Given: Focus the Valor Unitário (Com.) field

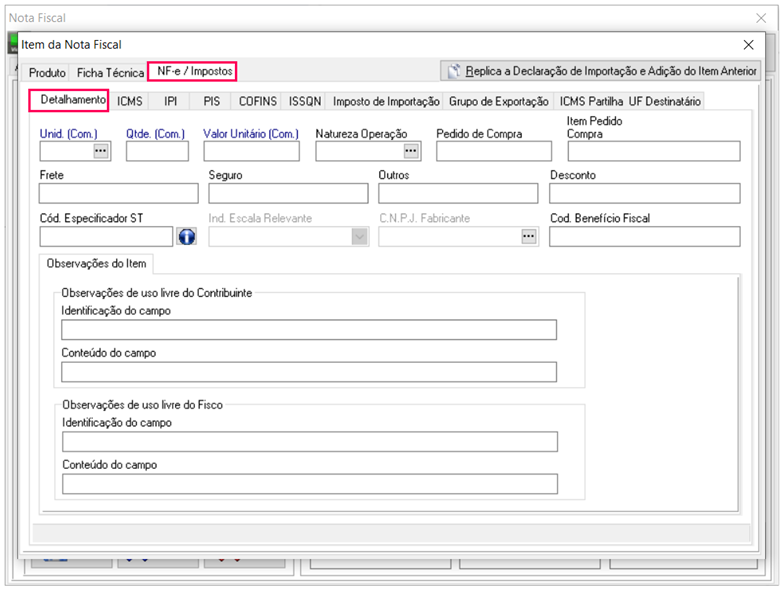Looking at the screenshot, I should 251,152.
